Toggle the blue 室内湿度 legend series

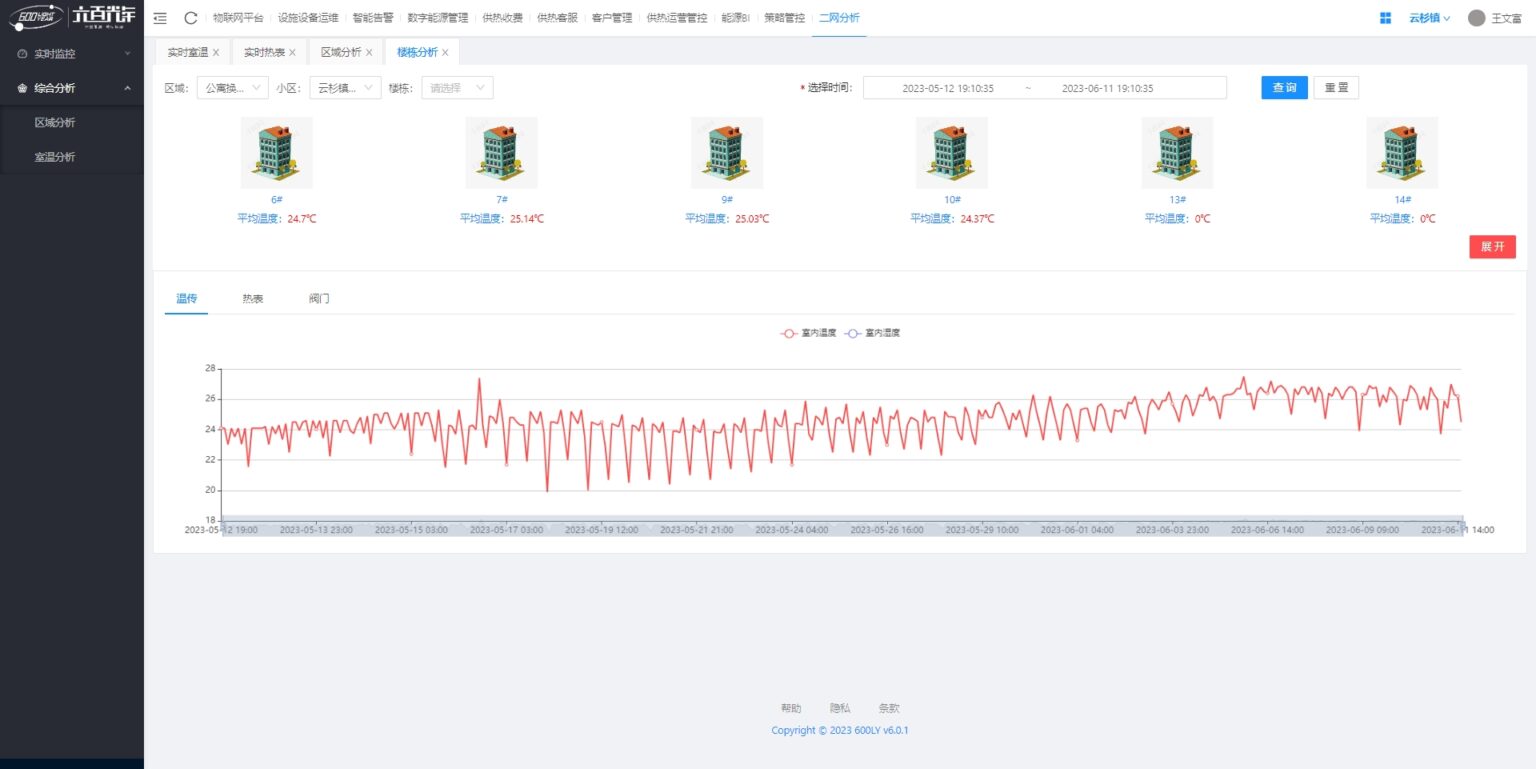point(872,333)
